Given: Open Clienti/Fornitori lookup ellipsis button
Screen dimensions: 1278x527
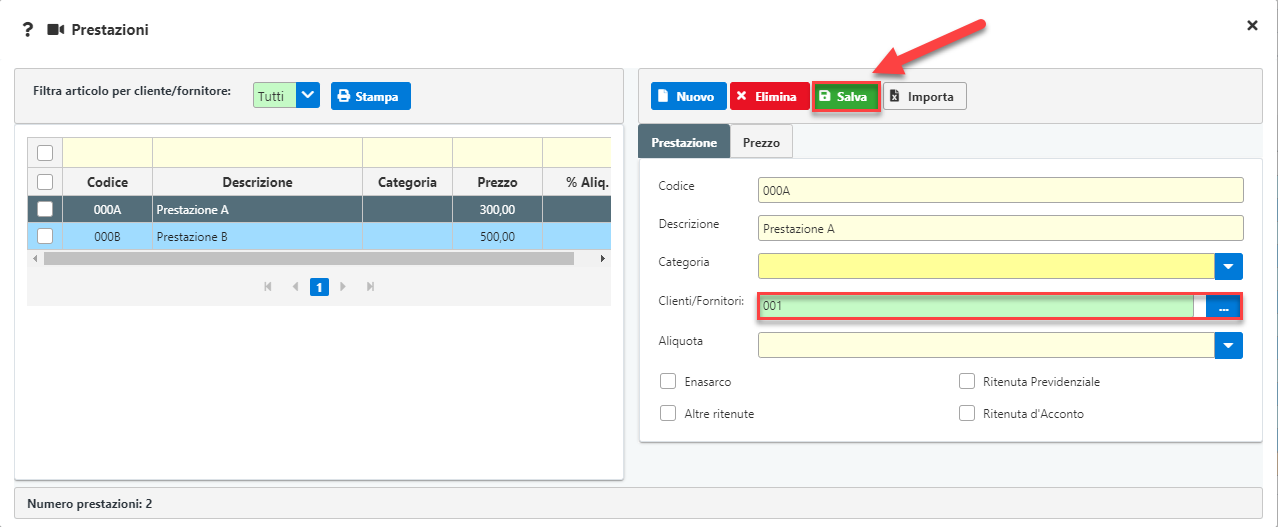Looking at the screenshot, I should (x=1223, y=307).
